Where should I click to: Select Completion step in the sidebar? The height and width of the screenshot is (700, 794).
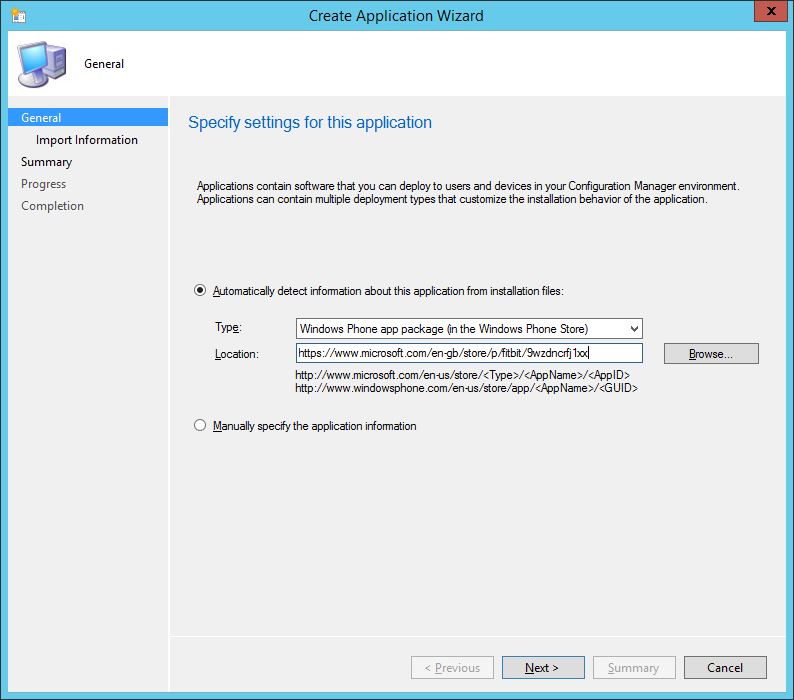(52, 206)
